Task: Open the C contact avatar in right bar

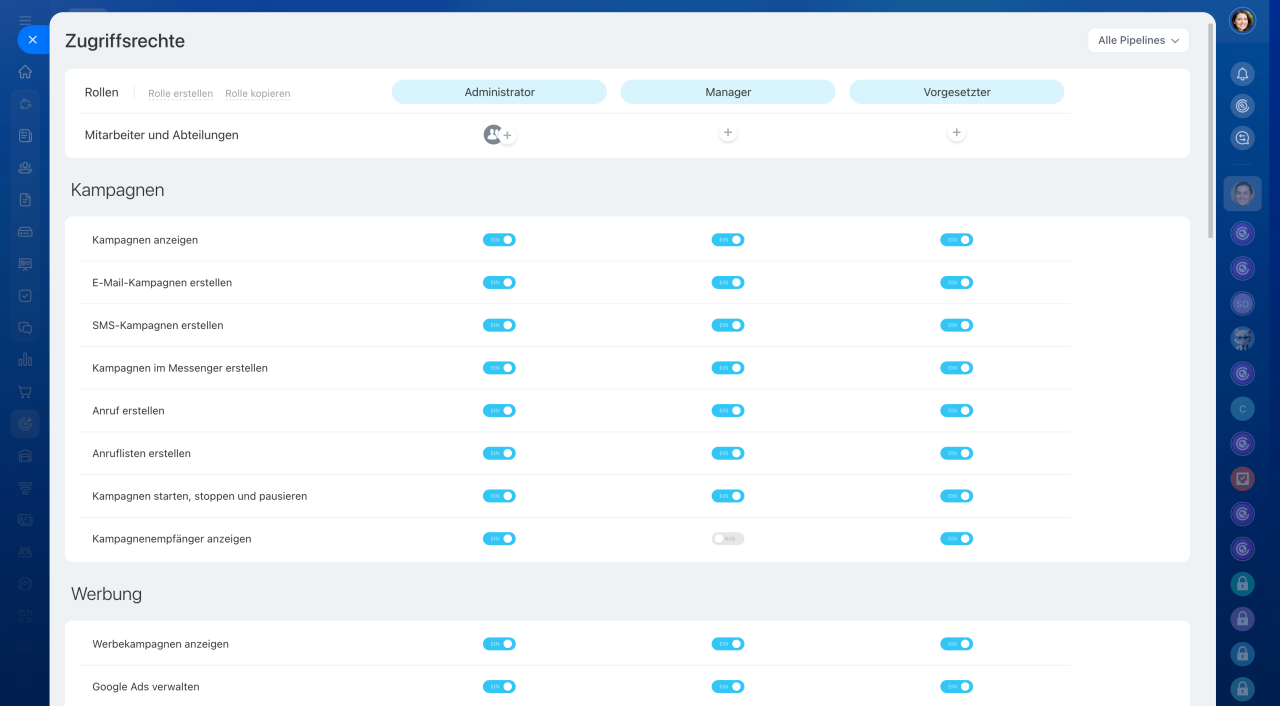Action: (1242, 408)
